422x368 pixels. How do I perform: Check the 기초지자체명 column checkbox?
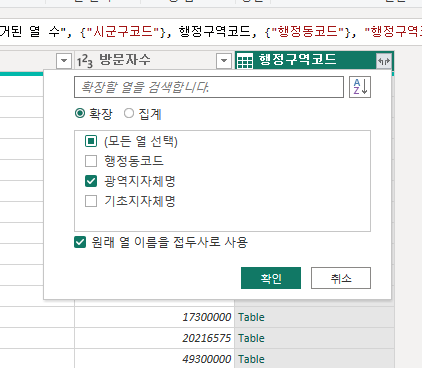(91, 201)
